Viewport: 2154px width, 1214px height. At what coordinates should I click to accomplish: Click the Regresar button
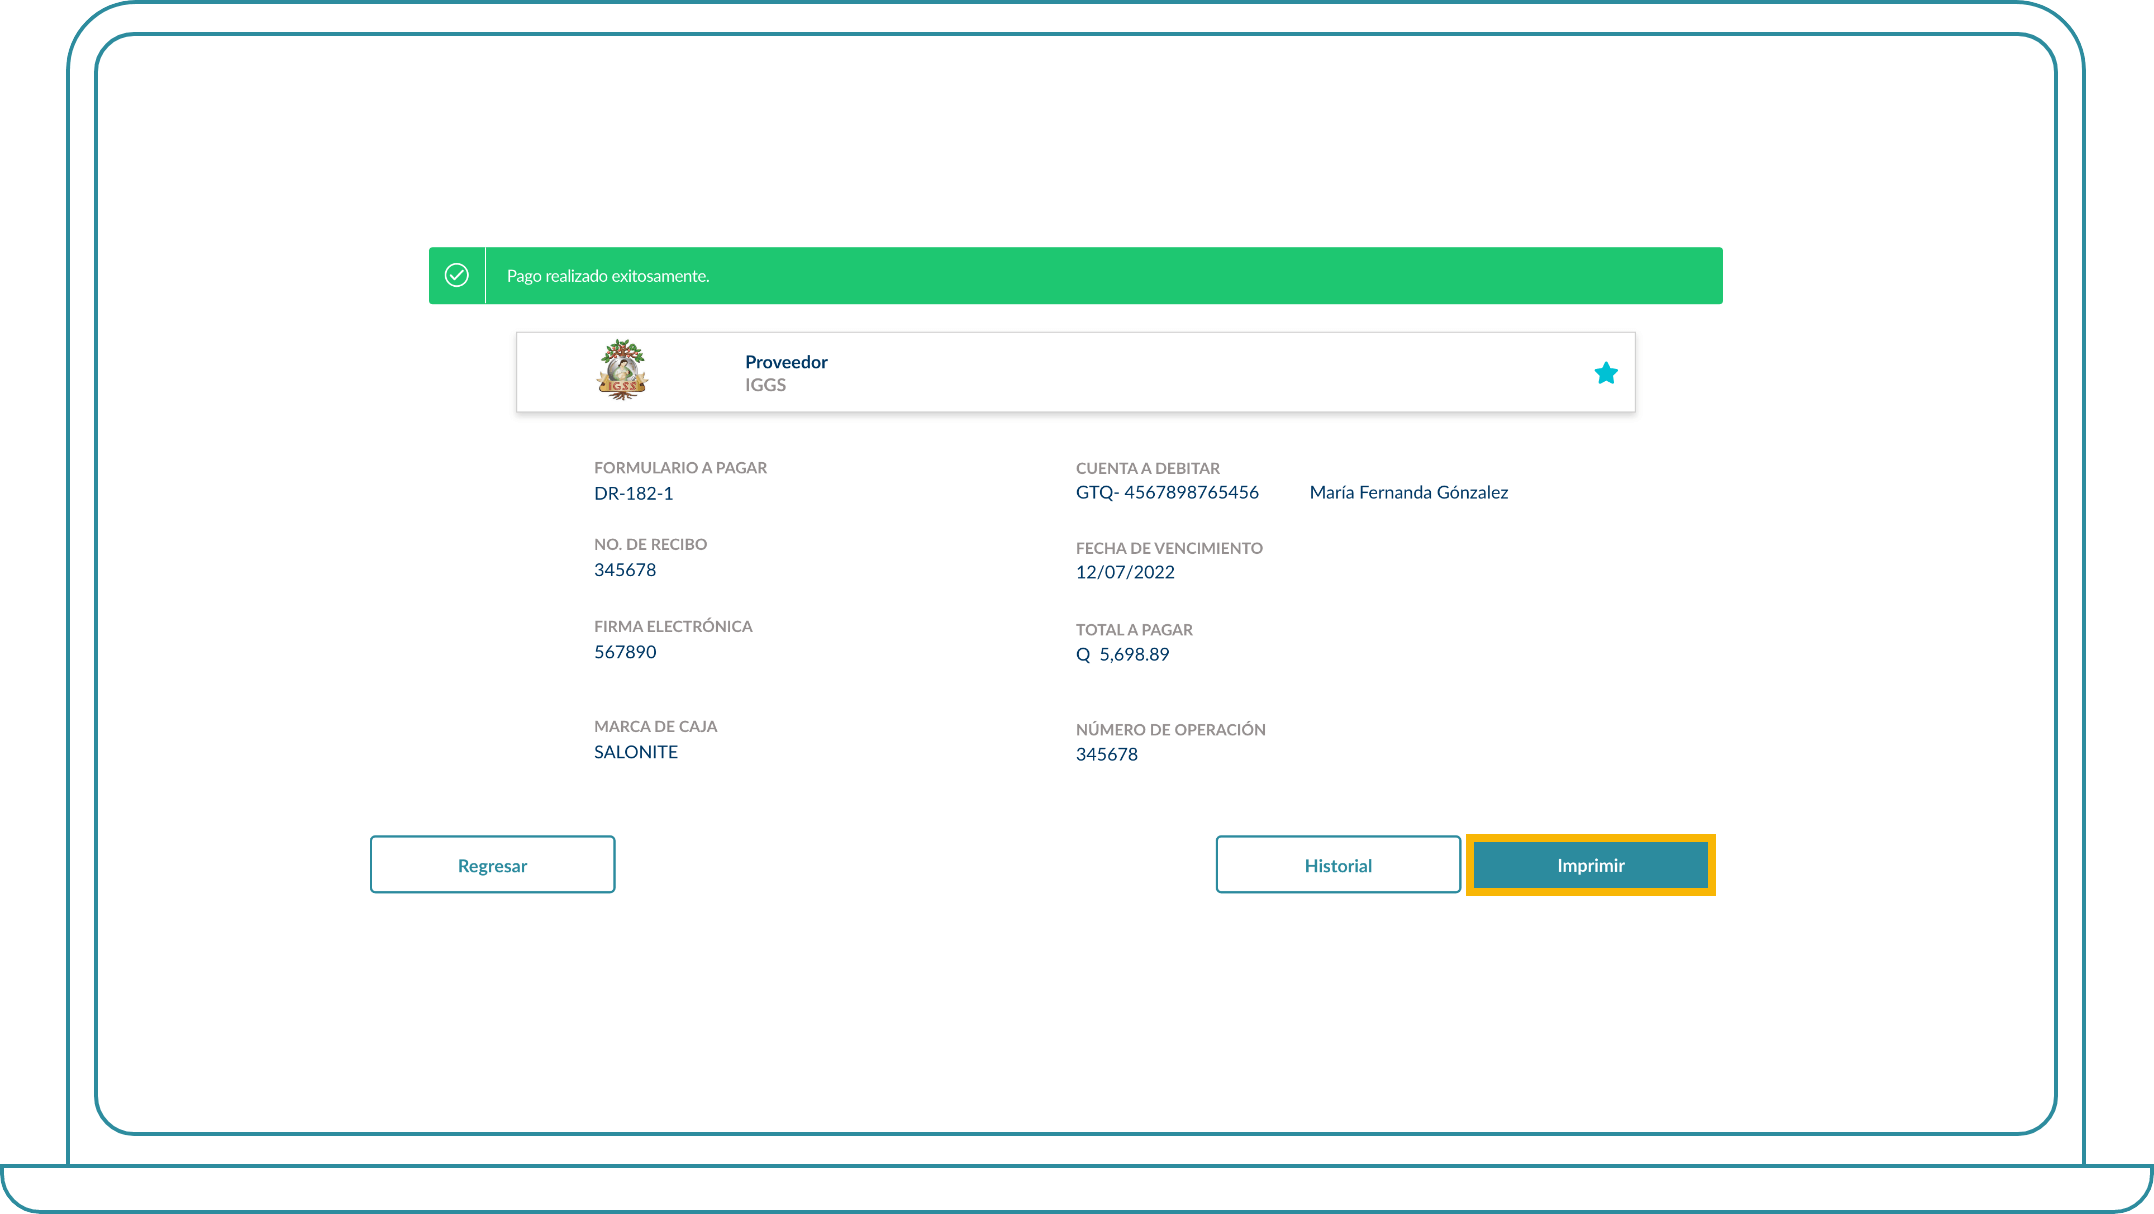click(492, 865)
